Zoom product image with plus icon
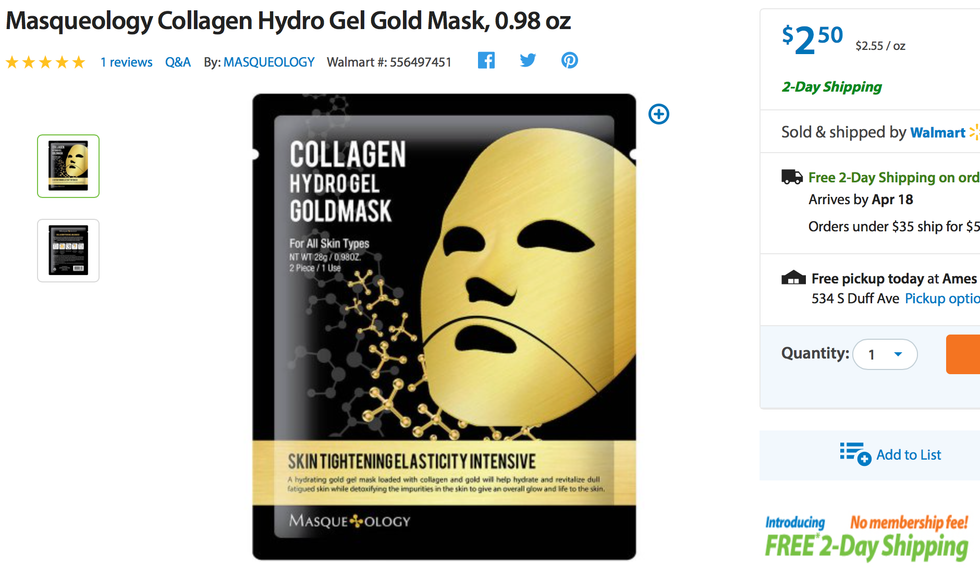 coord(659,114)
